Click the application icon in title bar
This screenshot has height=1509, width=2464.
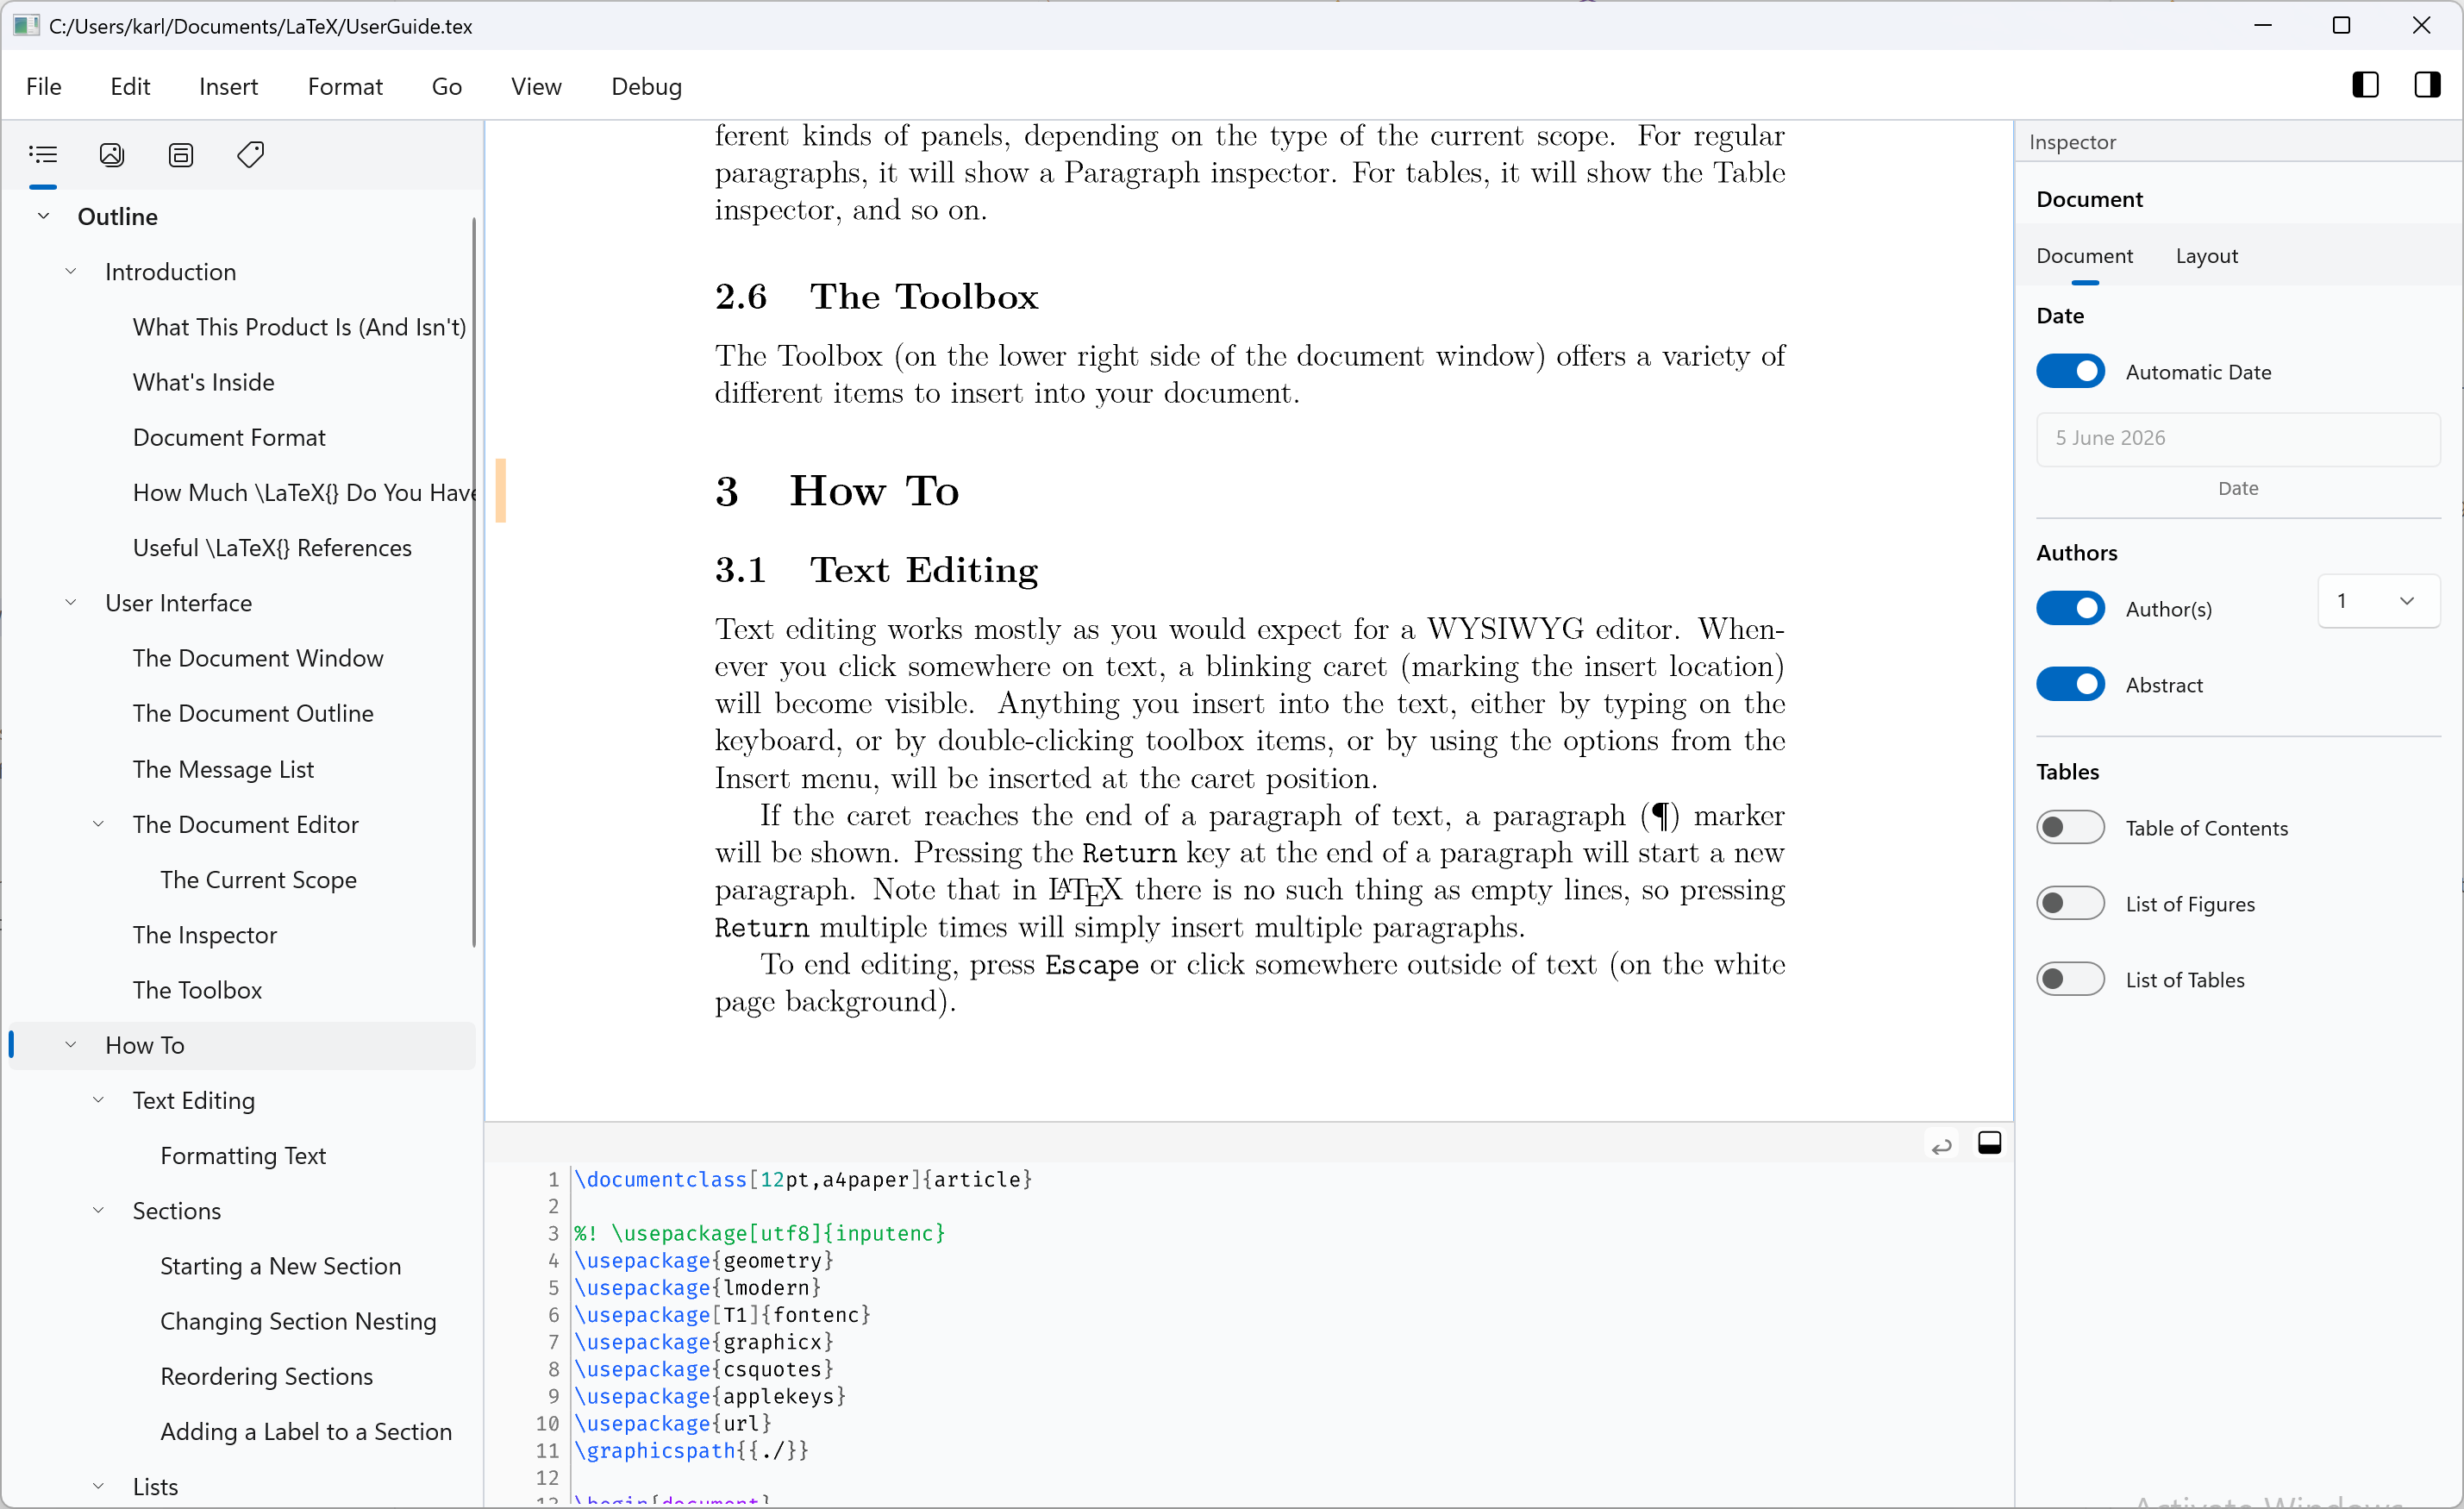(25, 25)
